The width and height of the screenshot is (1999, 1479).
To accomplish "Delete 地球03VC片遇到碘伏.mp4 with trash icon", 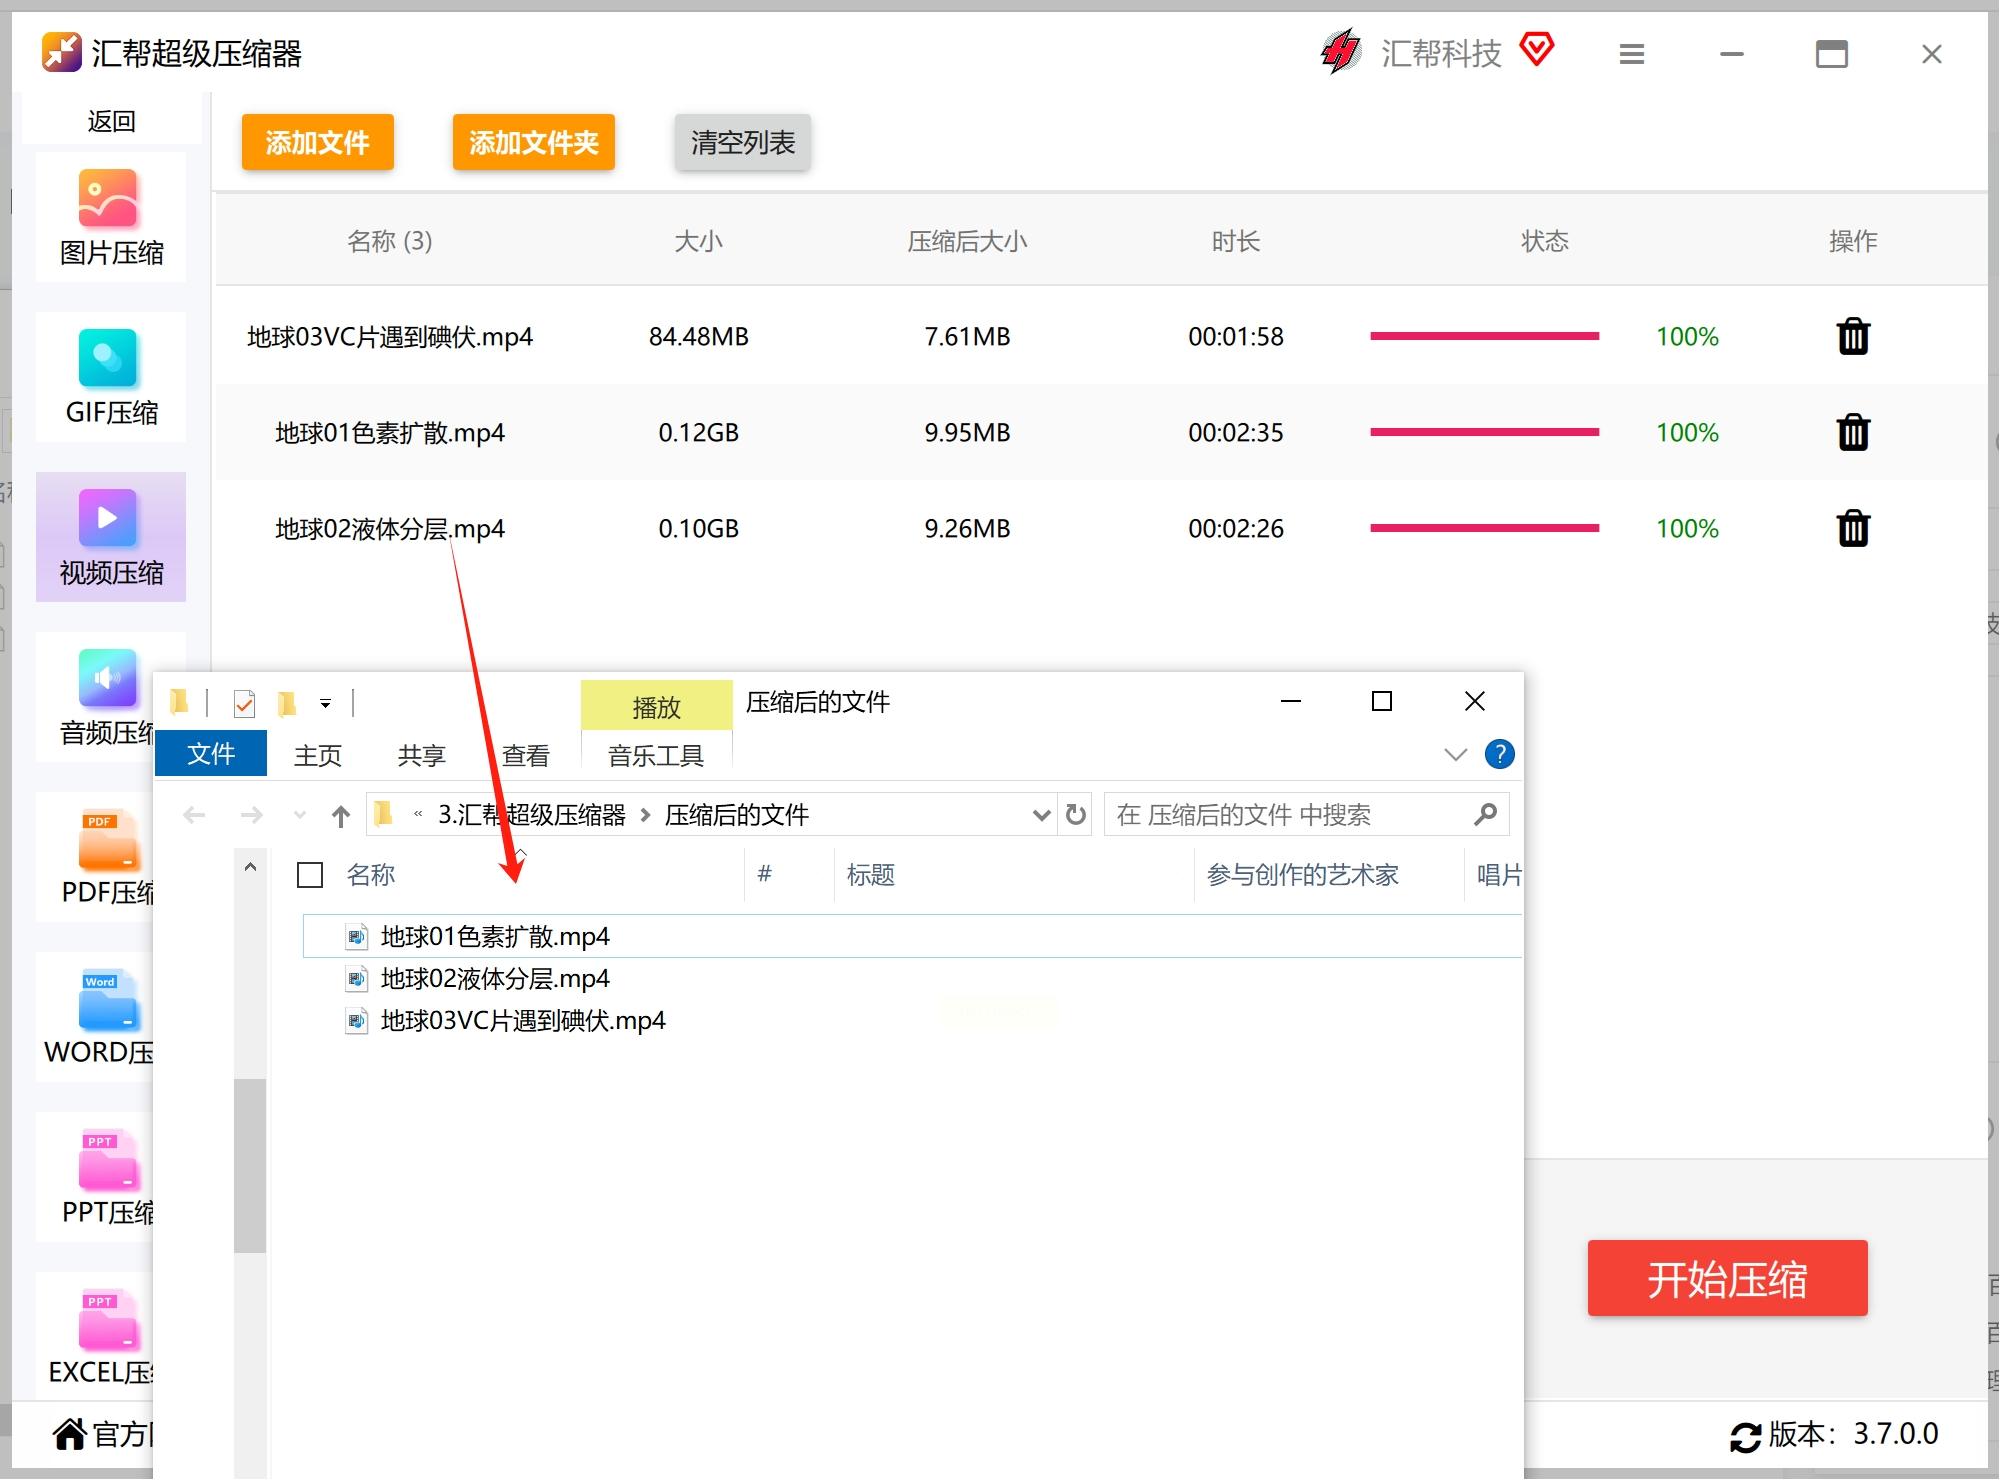I will (1853, 337).
